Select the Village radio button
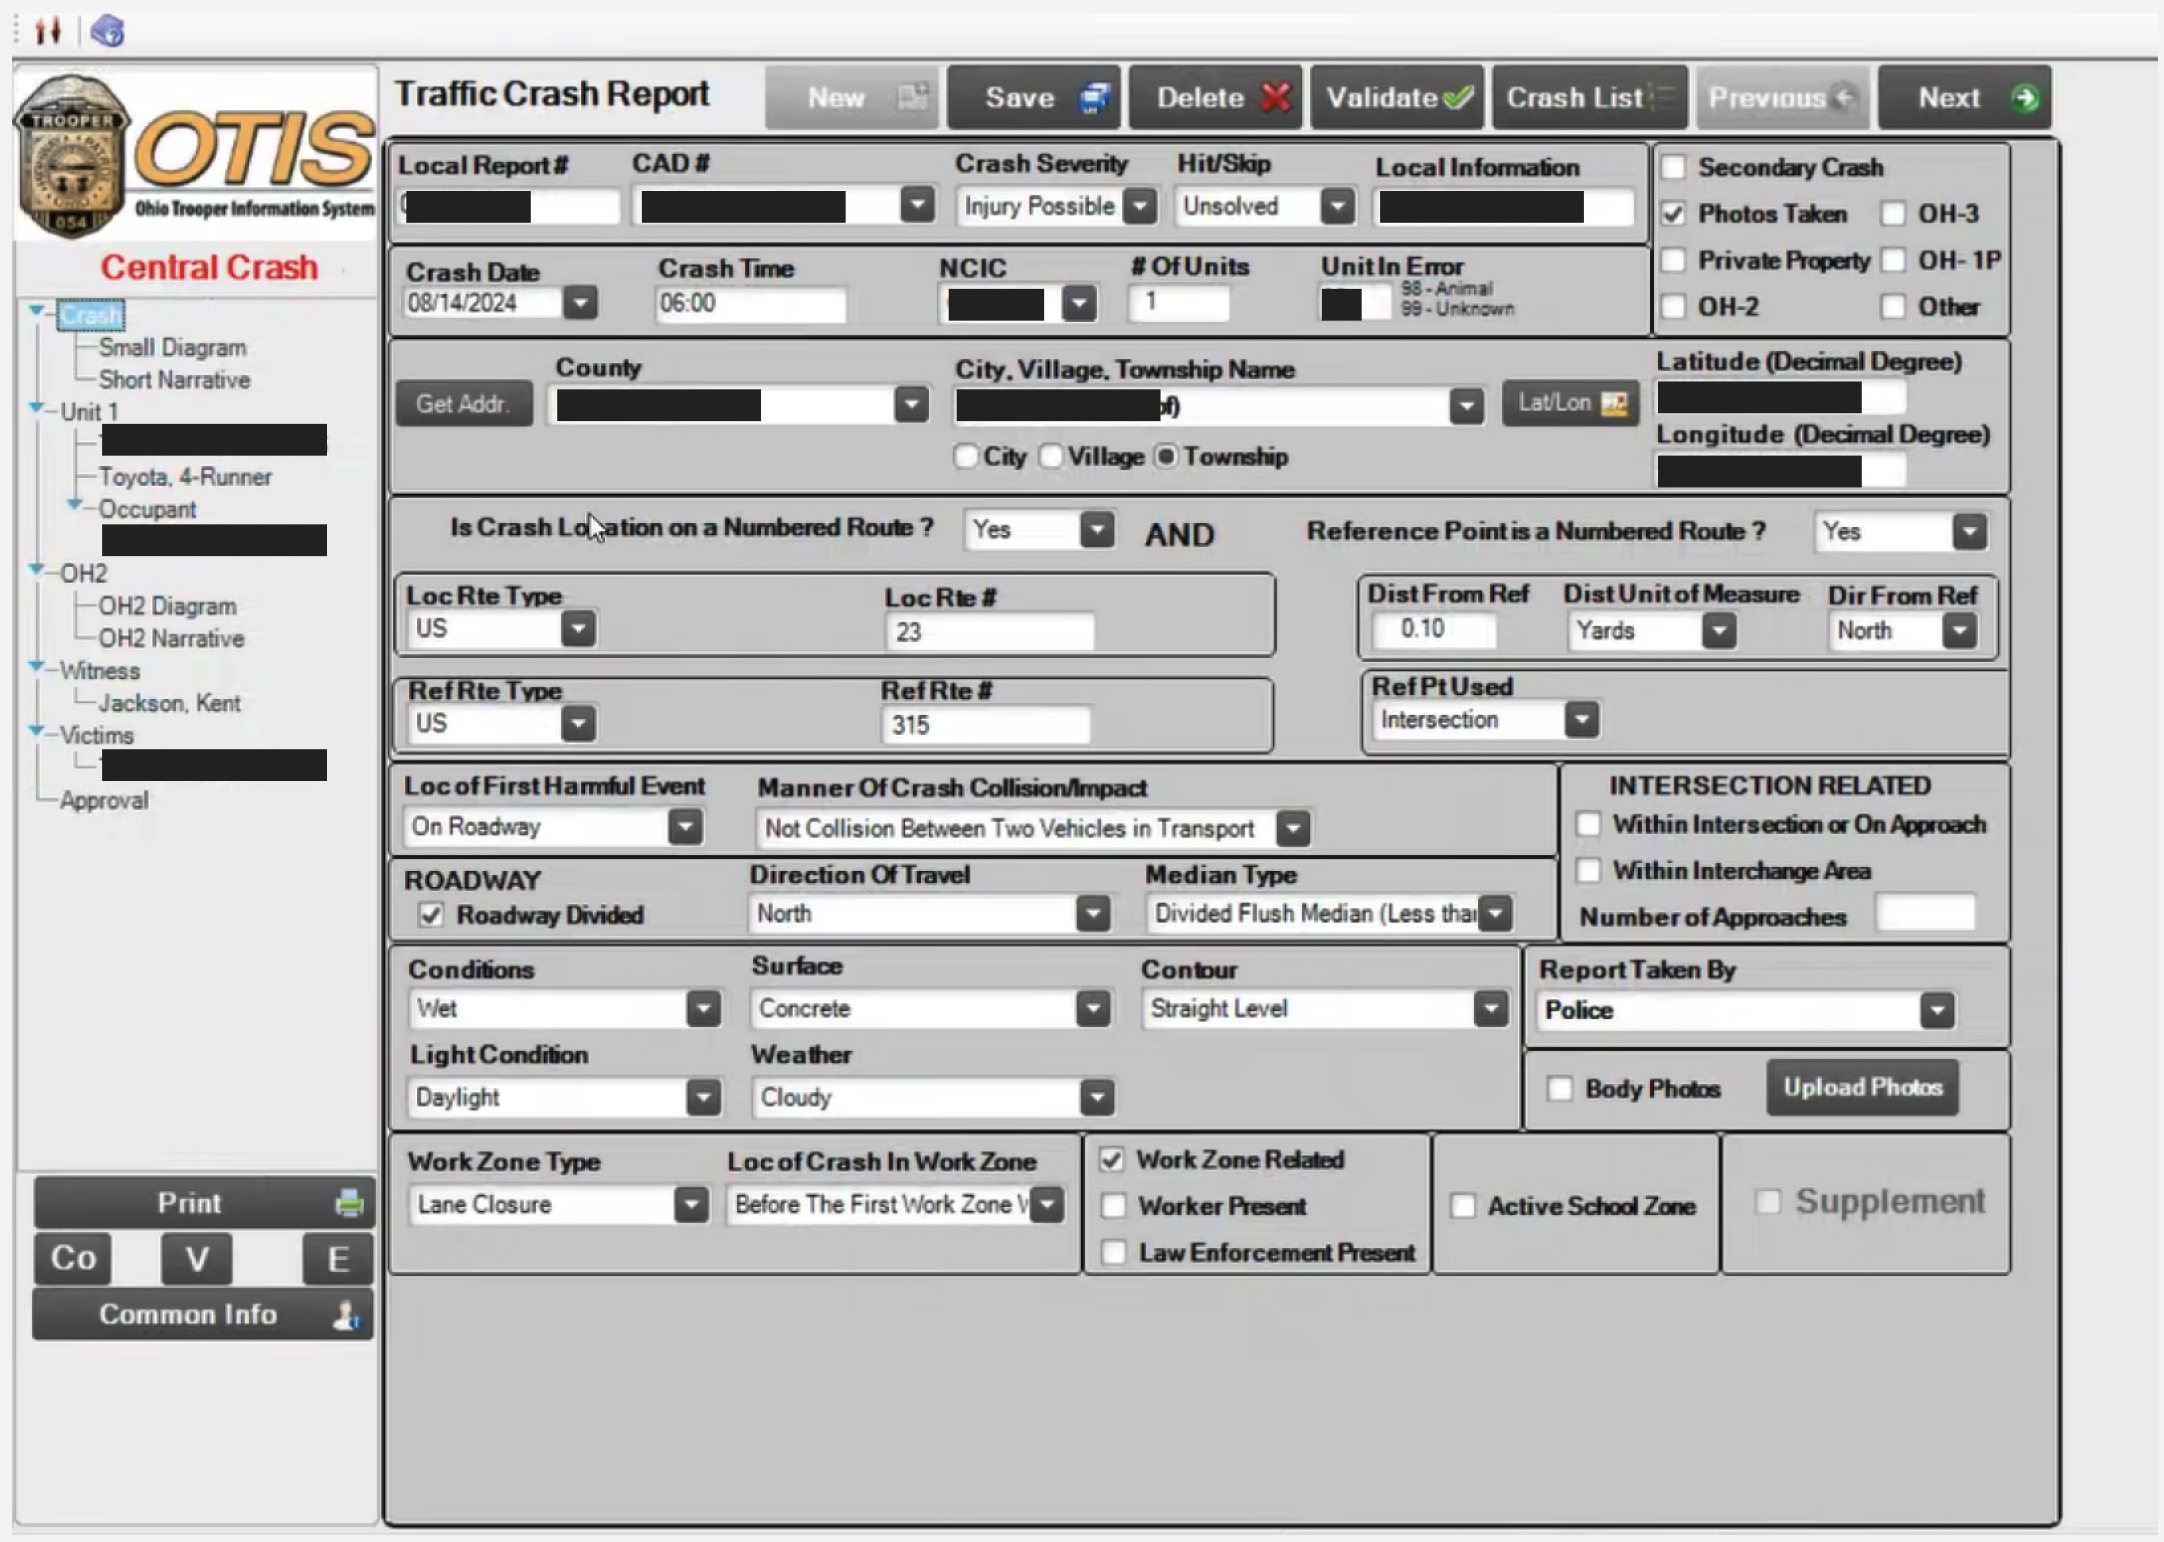The image size is (2164, 1542). coord(1051,457)
